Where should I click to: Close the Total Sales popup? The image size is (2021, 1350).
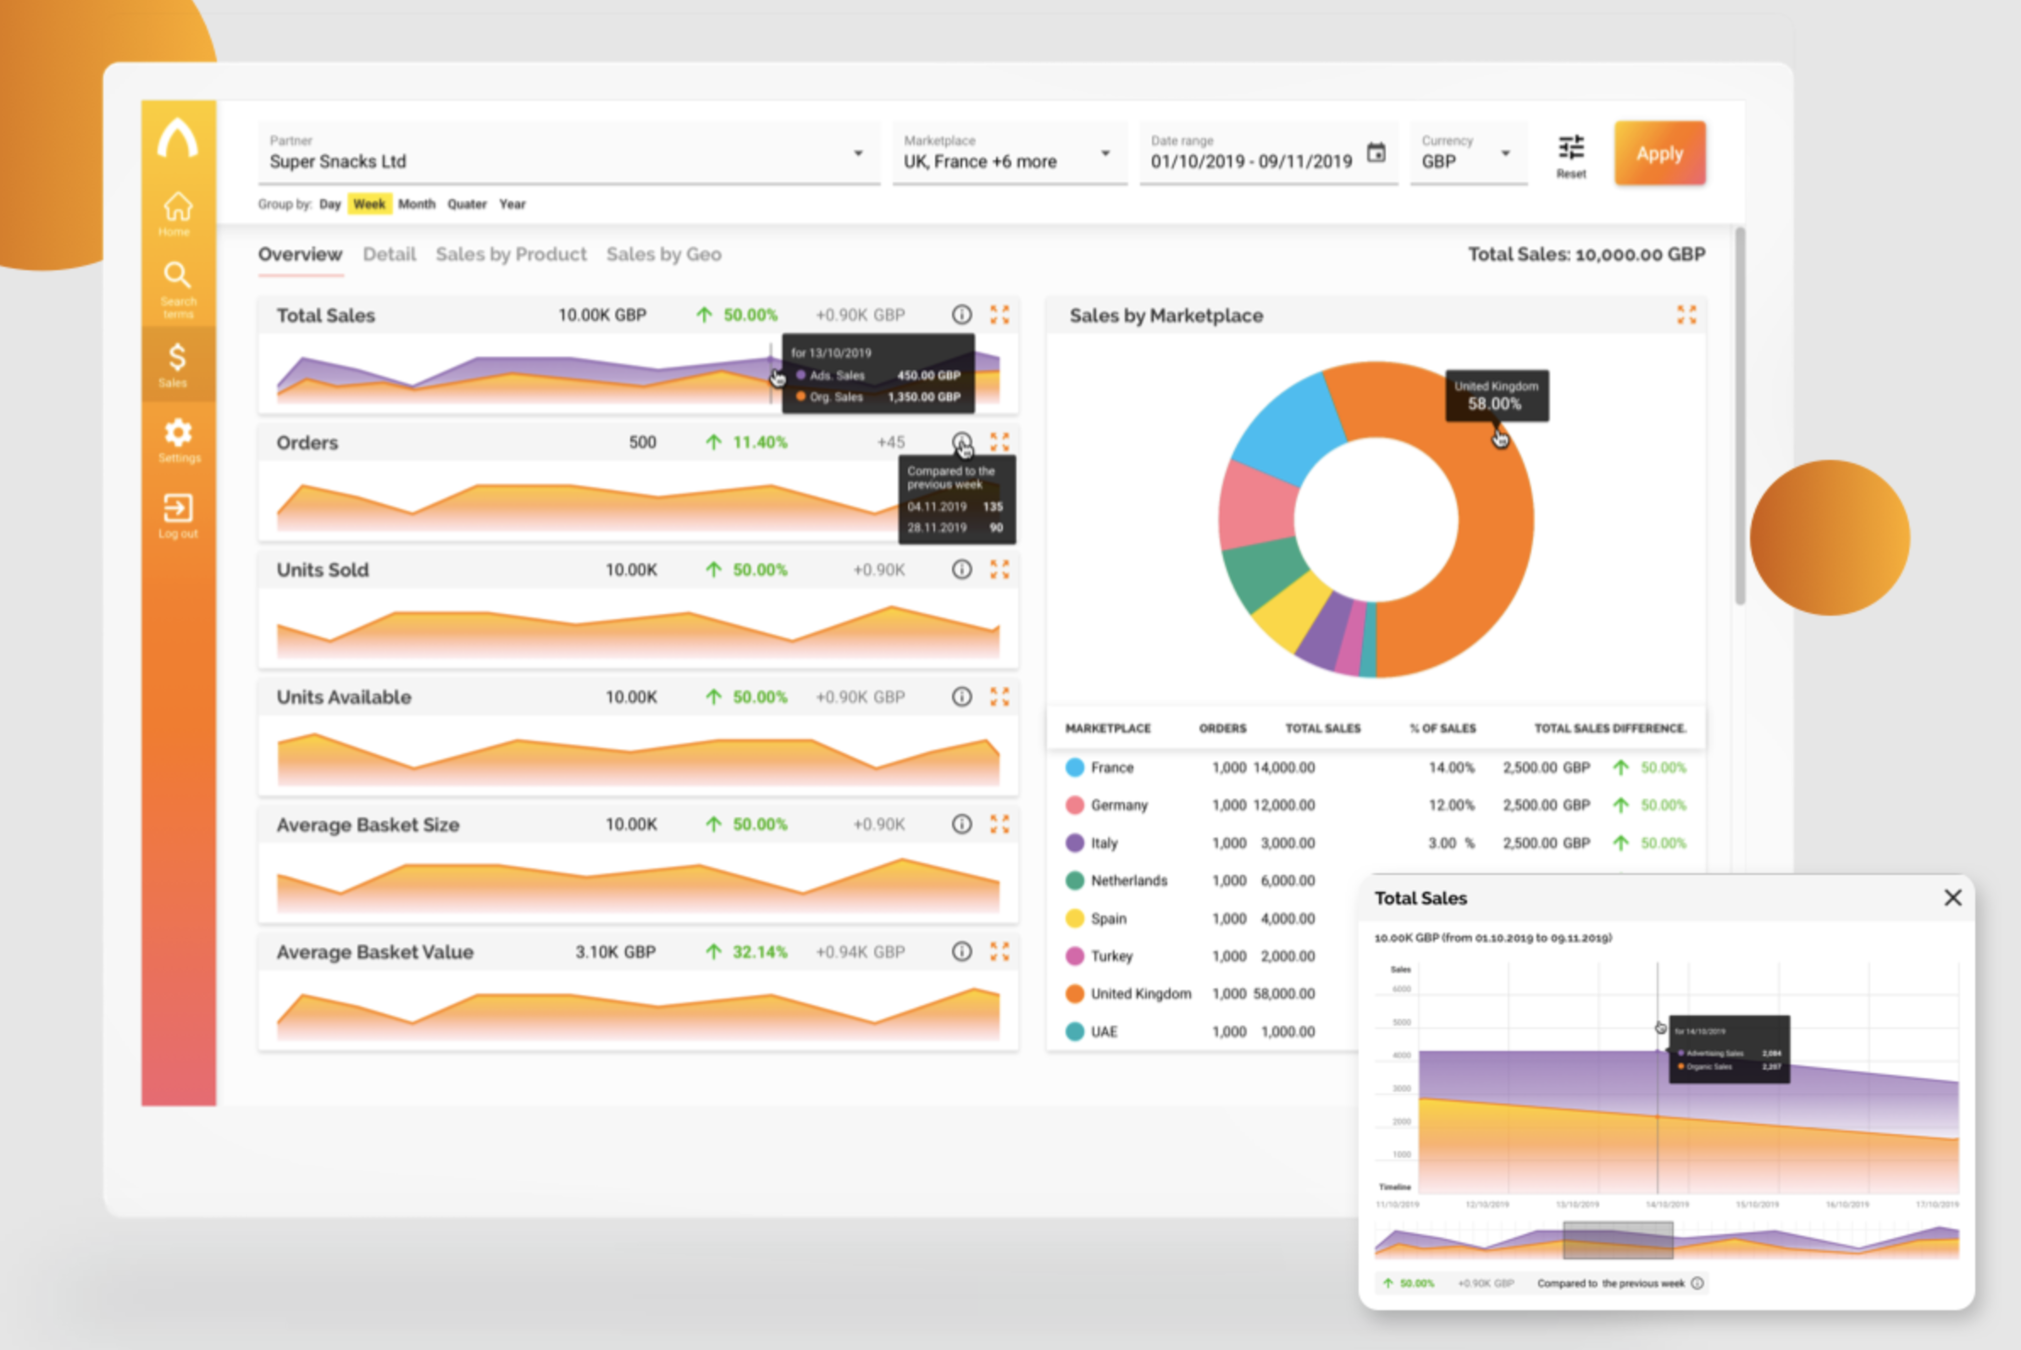(1952, 897)
